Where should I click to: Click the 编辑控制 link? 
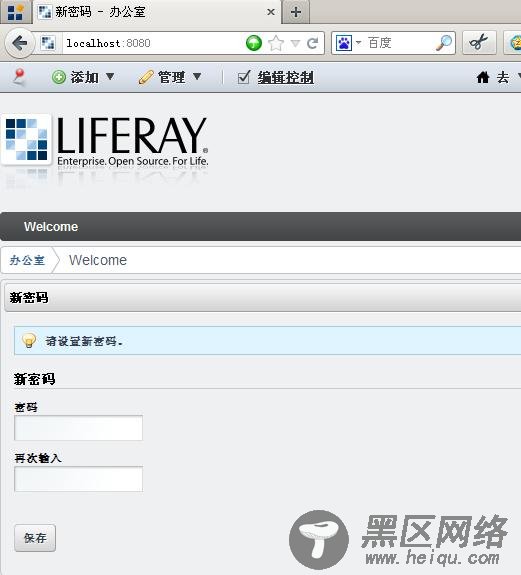click(x=286, y=77)
